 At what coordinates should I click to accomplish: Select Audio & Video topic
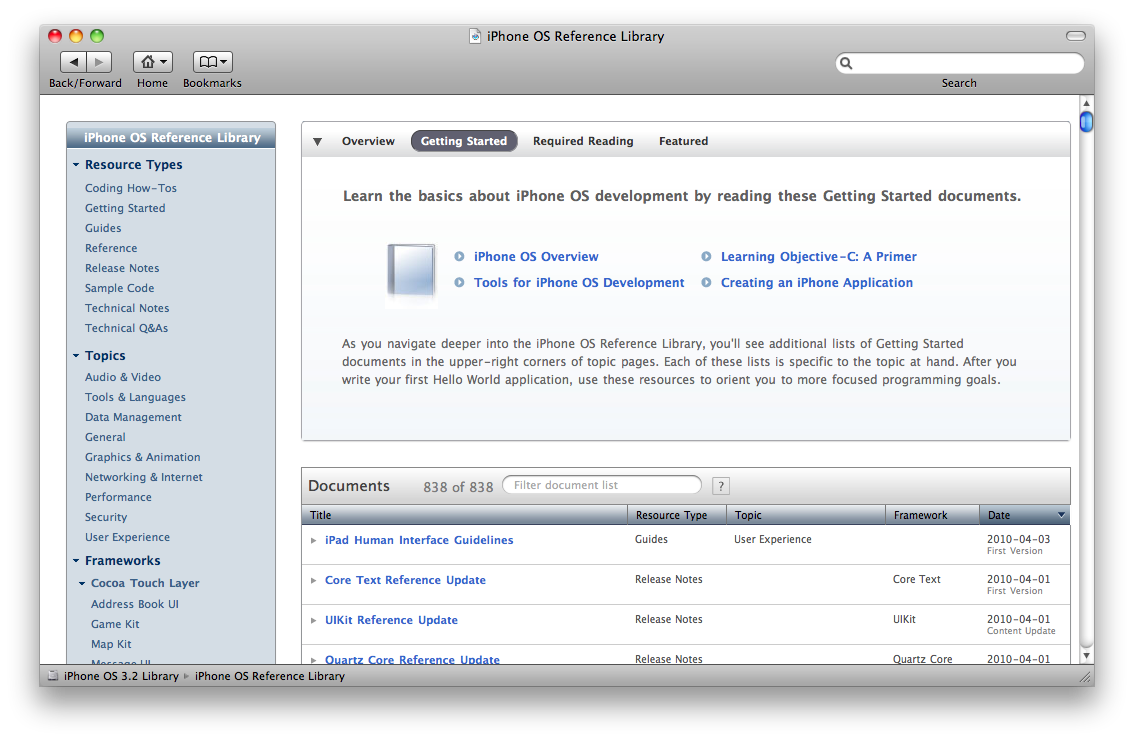tap(123, 377)
